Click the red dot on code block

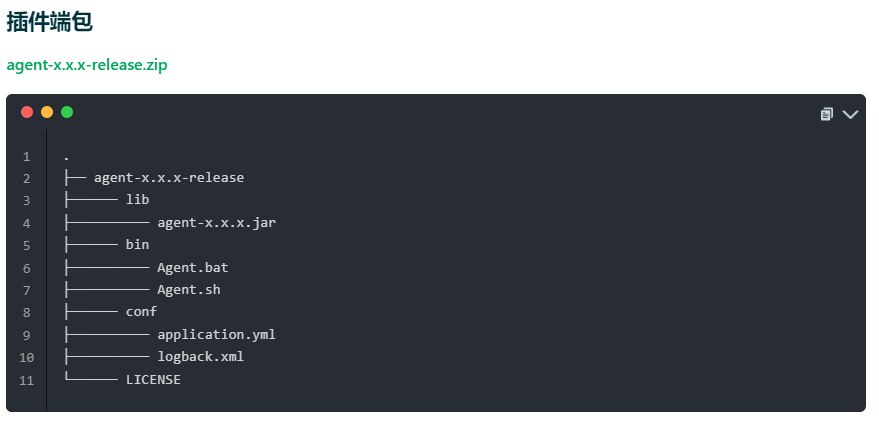[27, 112]
